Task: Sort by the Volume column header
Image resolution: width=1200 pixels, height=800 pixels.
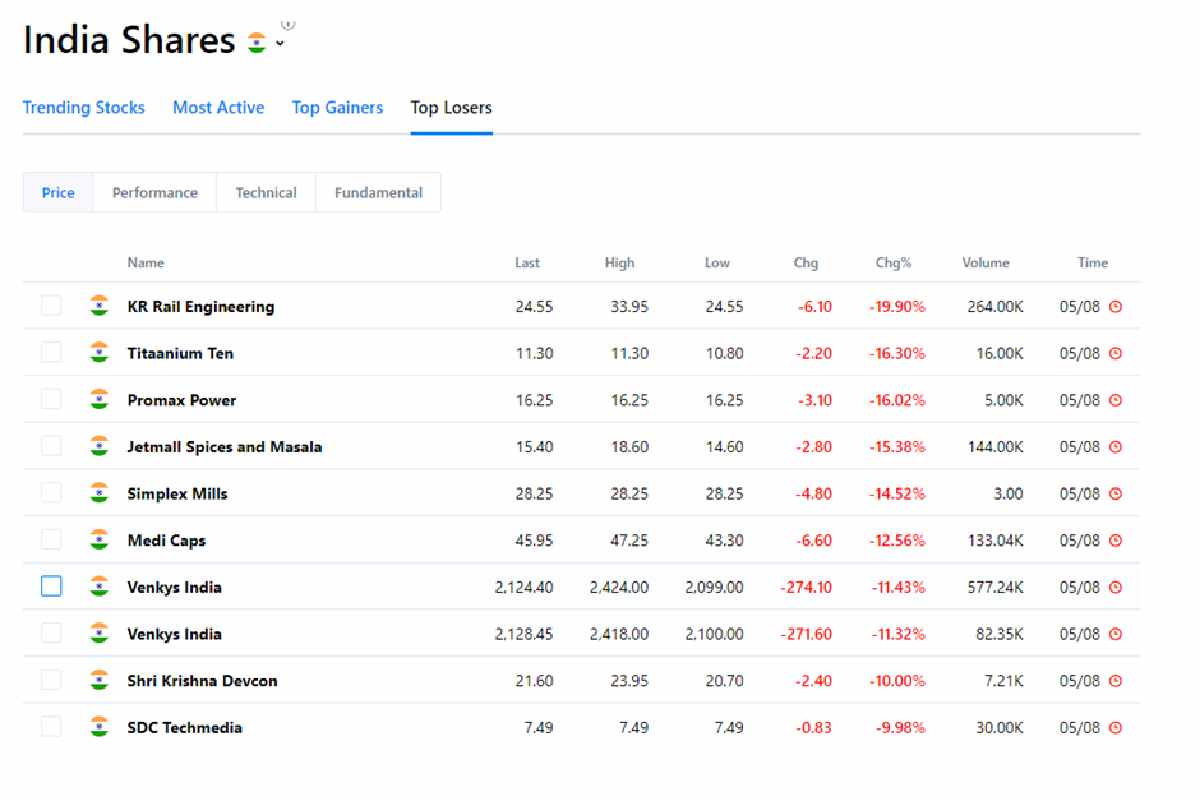Action: (x=986, y=263)
